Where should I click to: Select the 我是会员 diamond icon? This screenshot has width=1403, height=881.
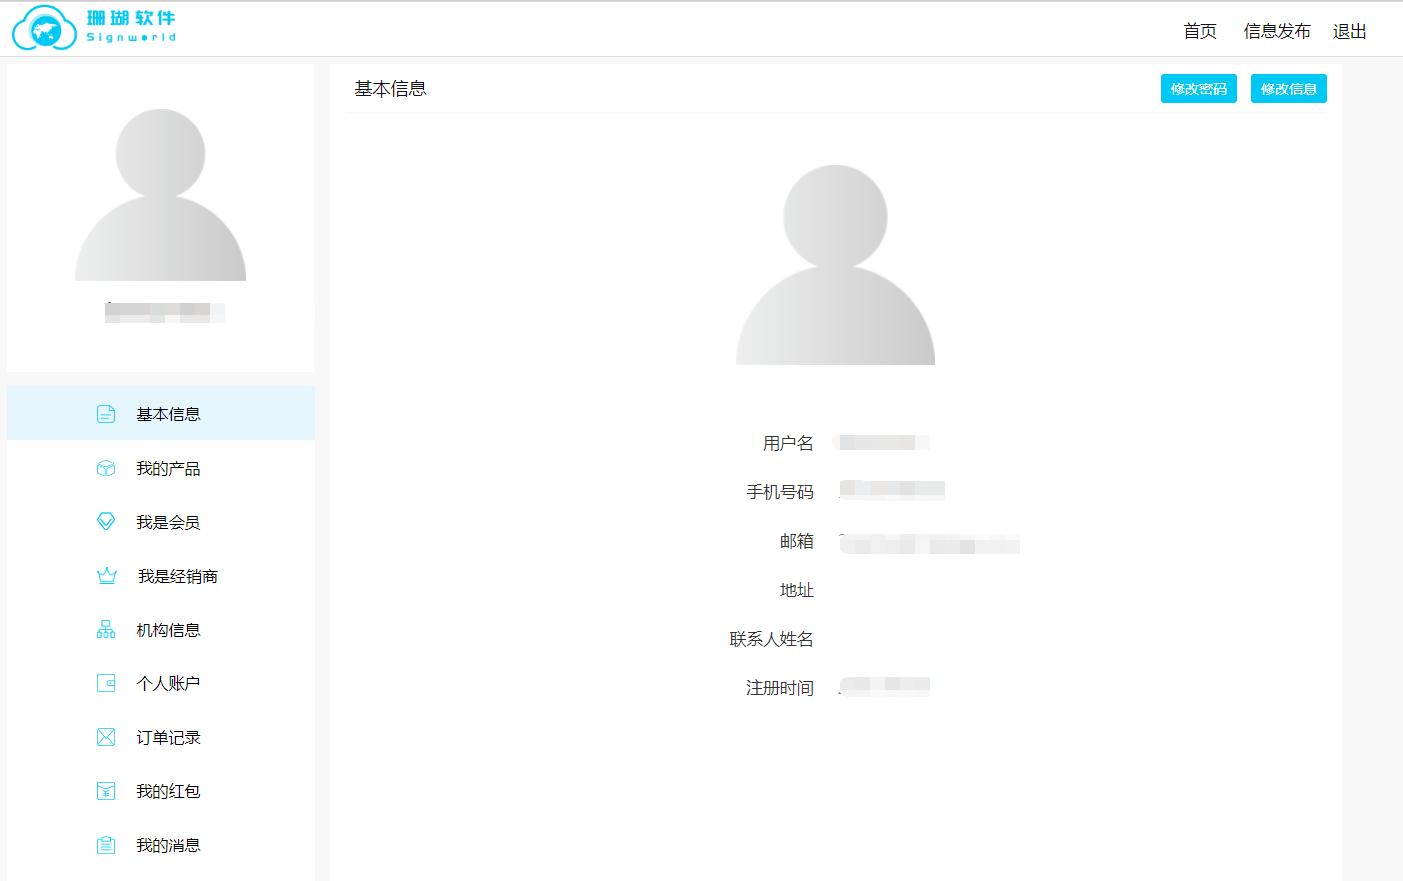tap(105, 521)
